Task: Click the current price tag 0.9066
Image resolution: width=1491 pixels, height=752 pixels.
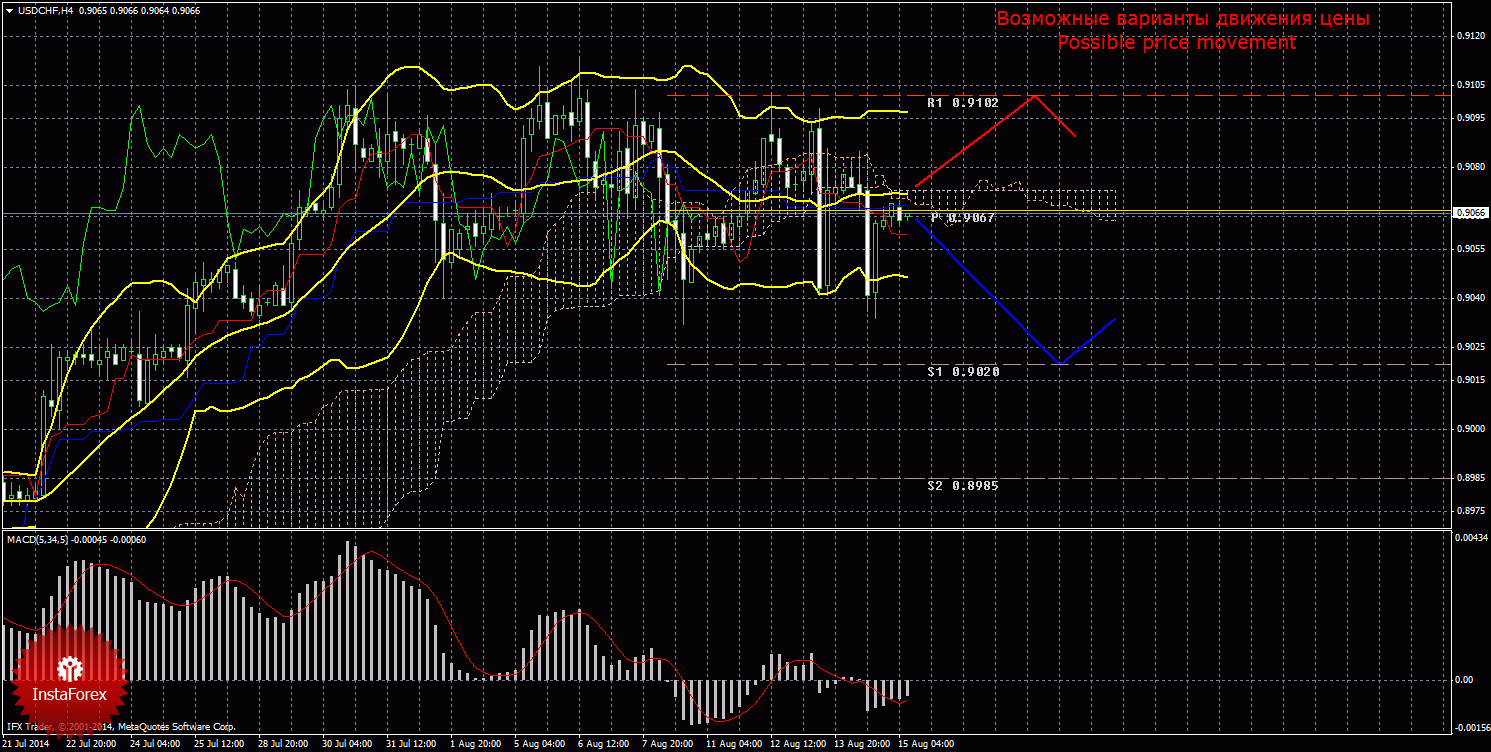Action: point(1469,212)
